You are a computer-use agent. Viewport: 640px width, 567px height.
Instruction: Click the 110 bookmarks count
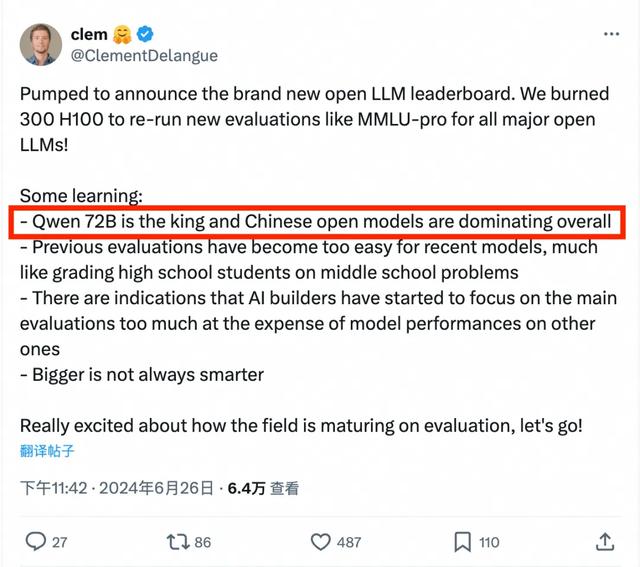pyautogui.click(x=489, y=542)
